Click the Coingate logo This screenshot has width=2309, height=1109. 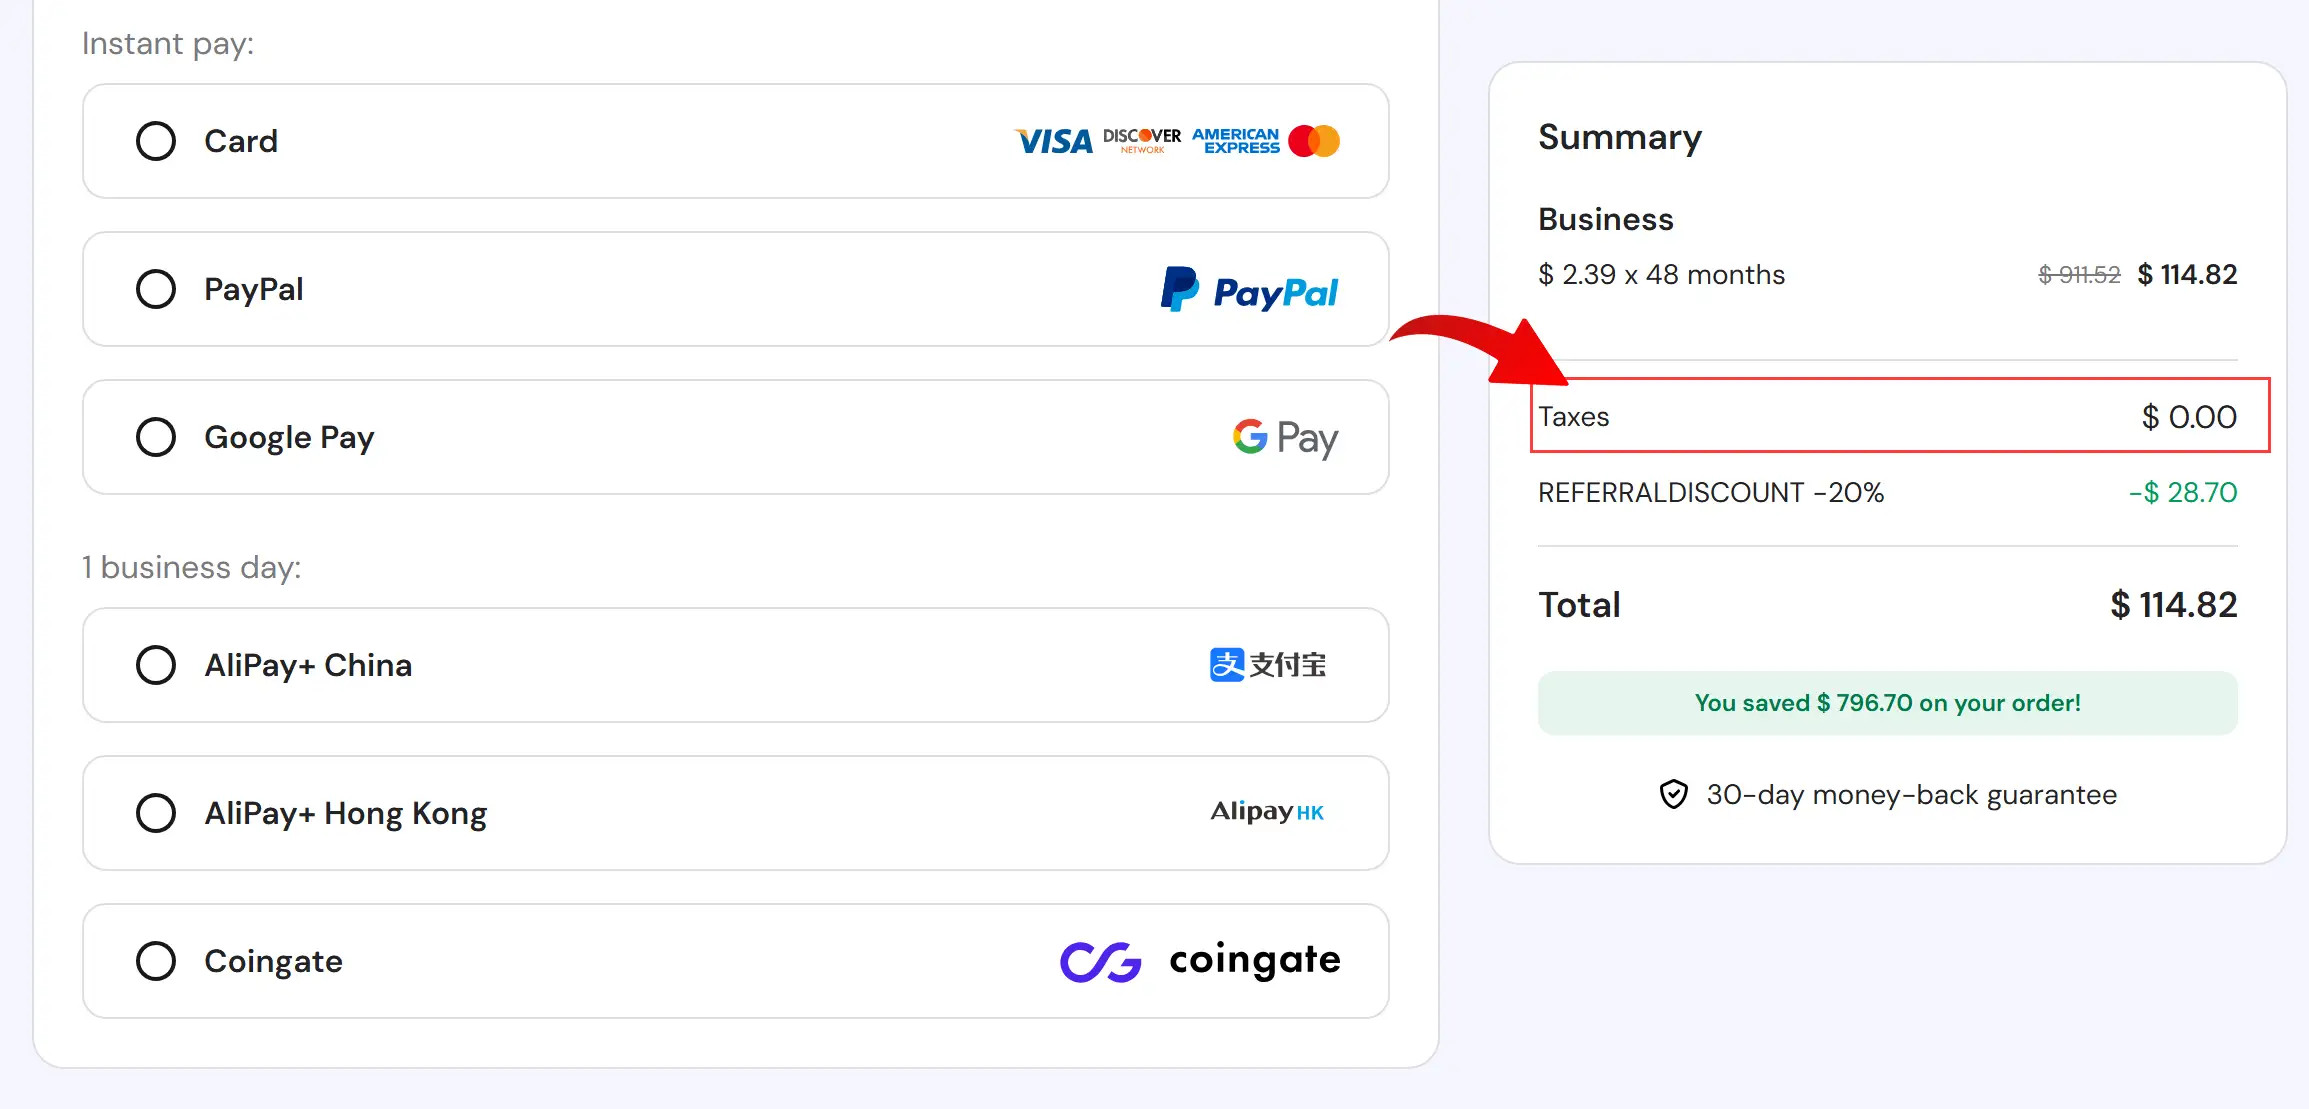click(x=1200, y=960)
